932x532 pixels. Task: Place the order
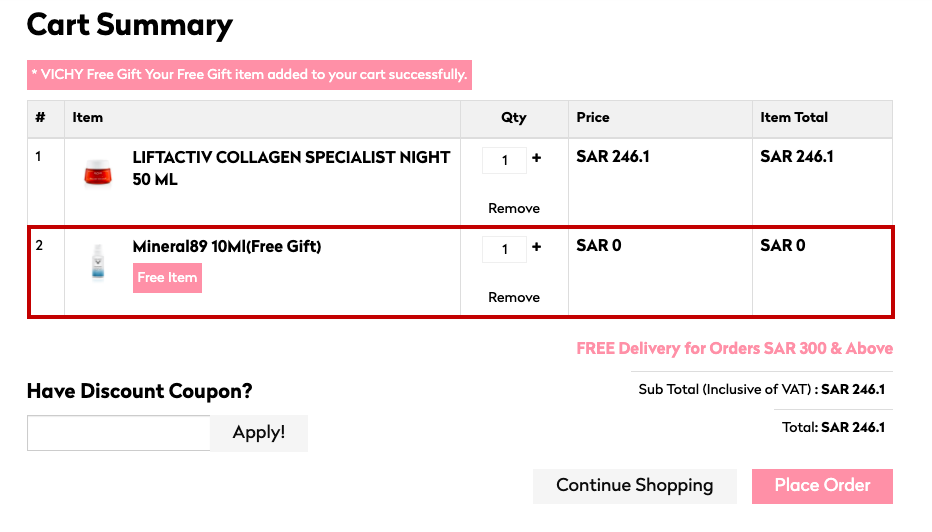click(x=822, y=486)
